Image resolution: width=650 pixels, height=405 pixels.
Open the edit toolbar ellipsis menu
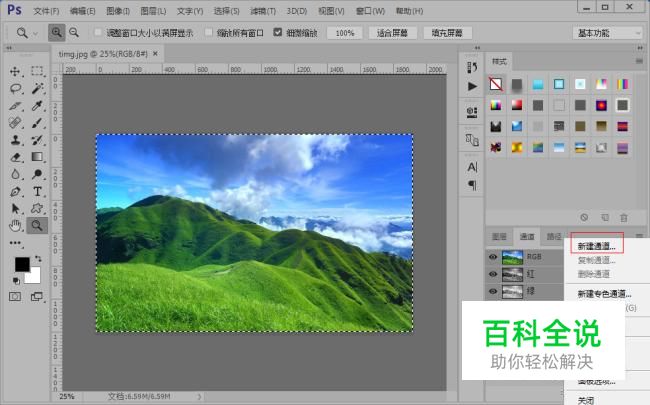point(15,243)
